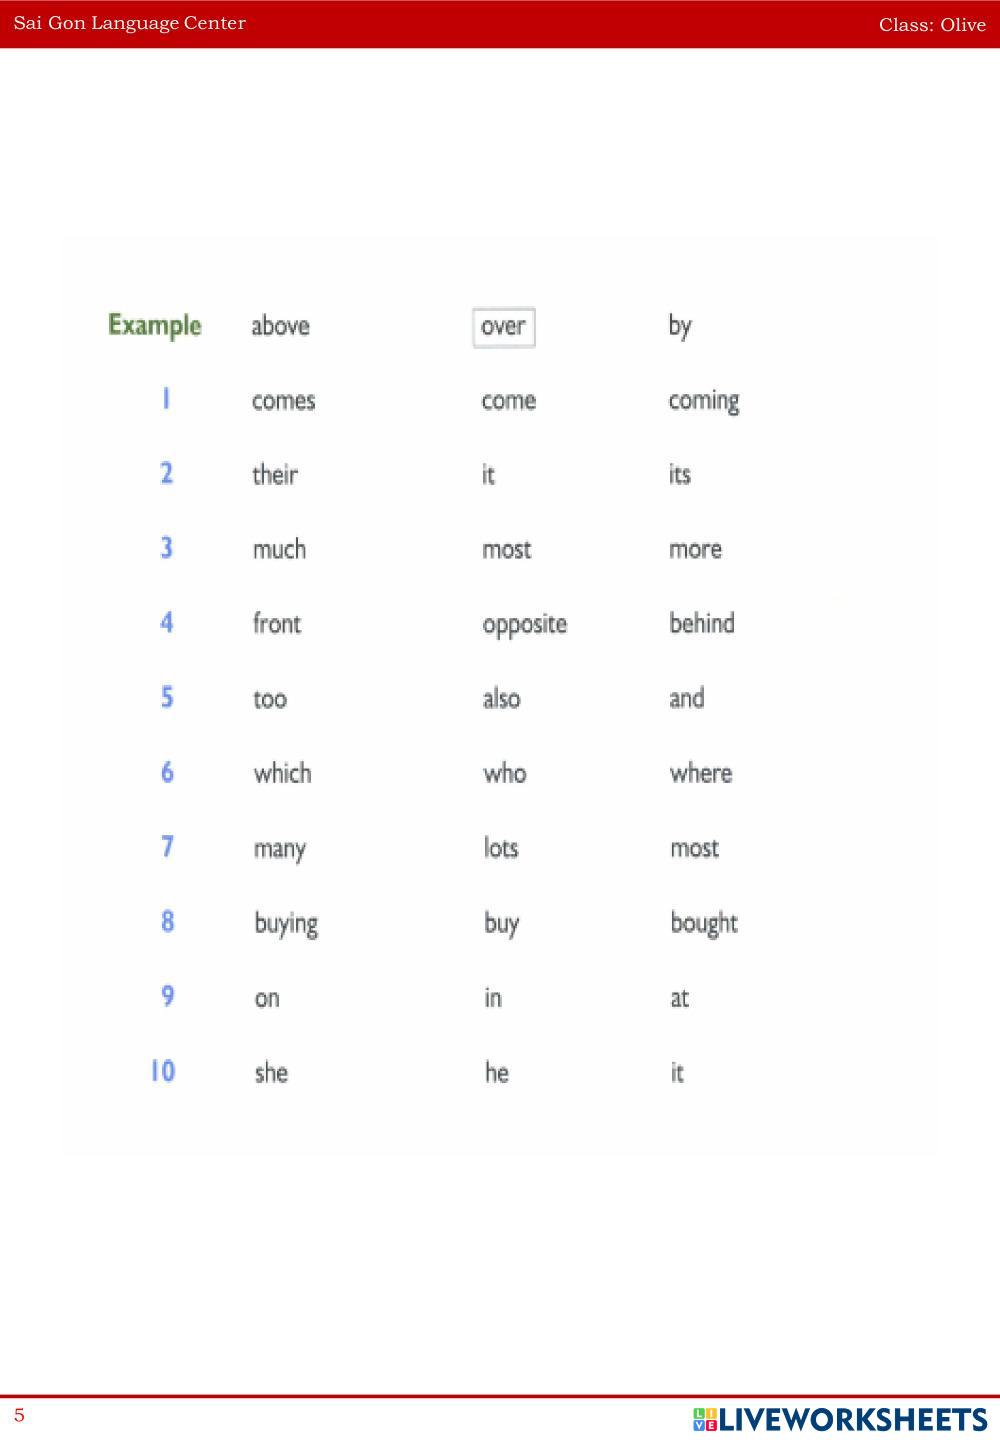Pick 'most' for question 3

[507, 549]
